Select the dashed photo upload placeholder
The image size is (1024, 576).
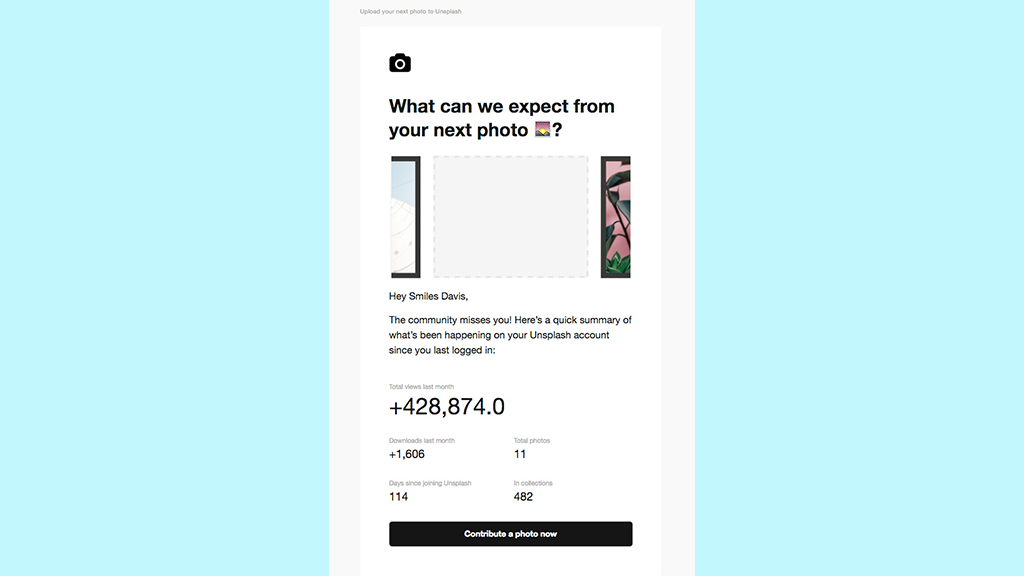click(x=510, y=216)
